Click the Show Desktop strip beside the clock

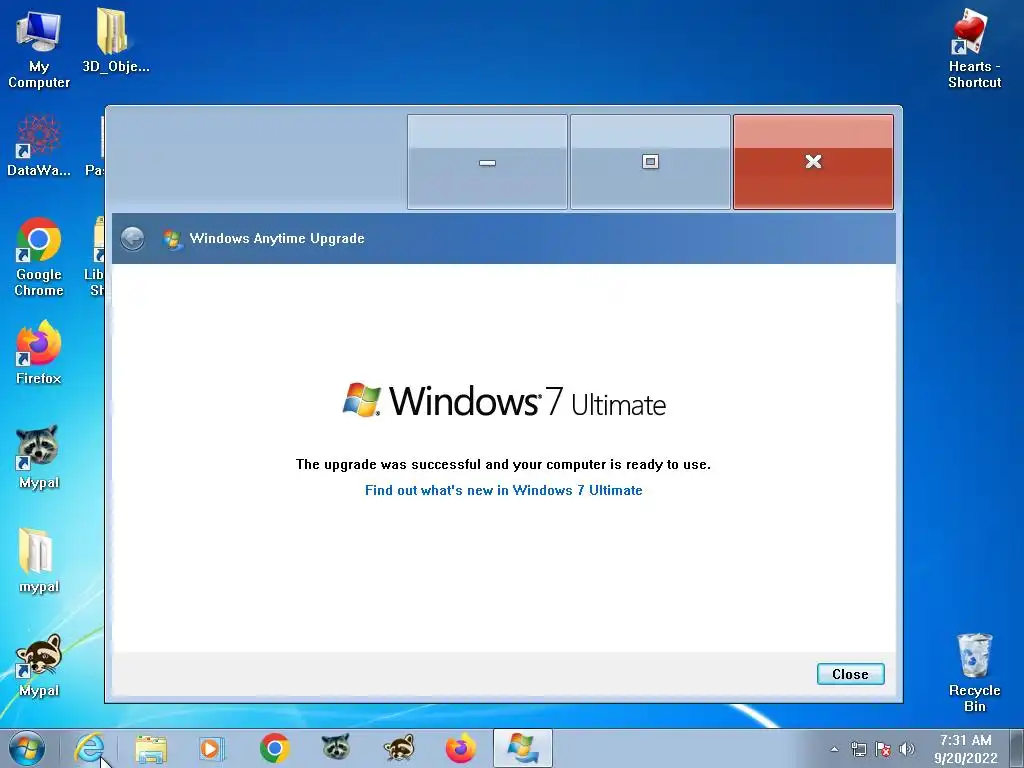click(1016, 748)
